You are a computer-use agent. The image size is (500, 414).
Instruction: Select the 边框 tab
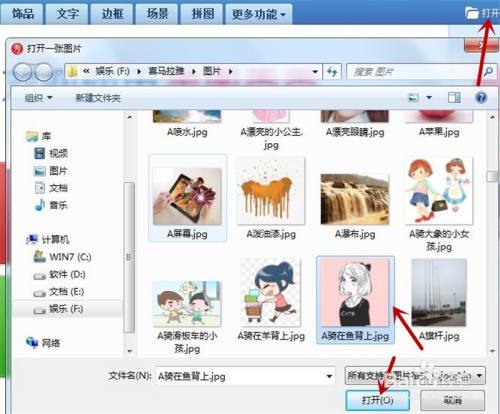pyautogui.click(x=112, y=14)
